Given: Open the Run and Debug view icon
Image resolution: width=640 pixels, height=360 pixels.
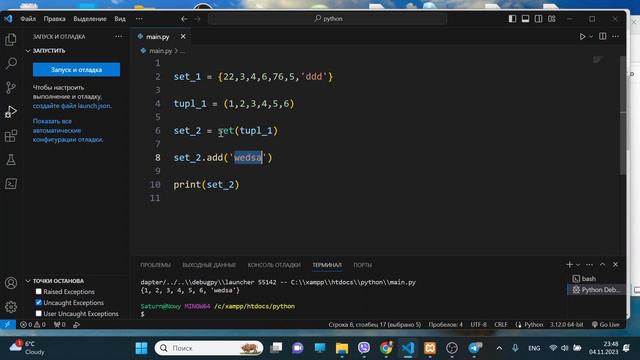Looking at the screenshot, I should (11, 111).
